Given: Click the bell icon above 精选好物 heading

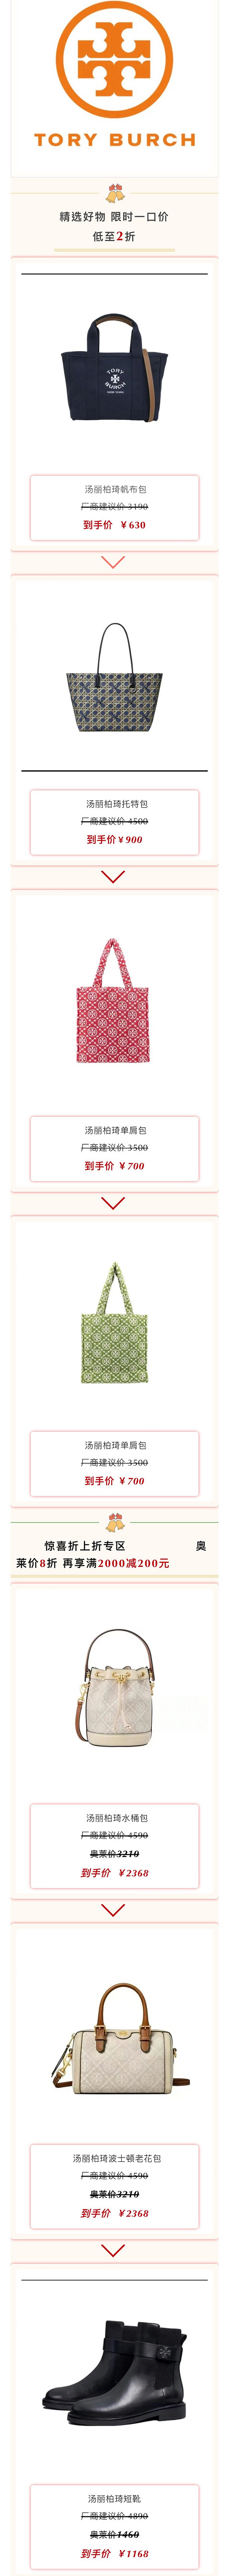Looking at the screenshot, I should pyautogui.click(x=114, y=193).
